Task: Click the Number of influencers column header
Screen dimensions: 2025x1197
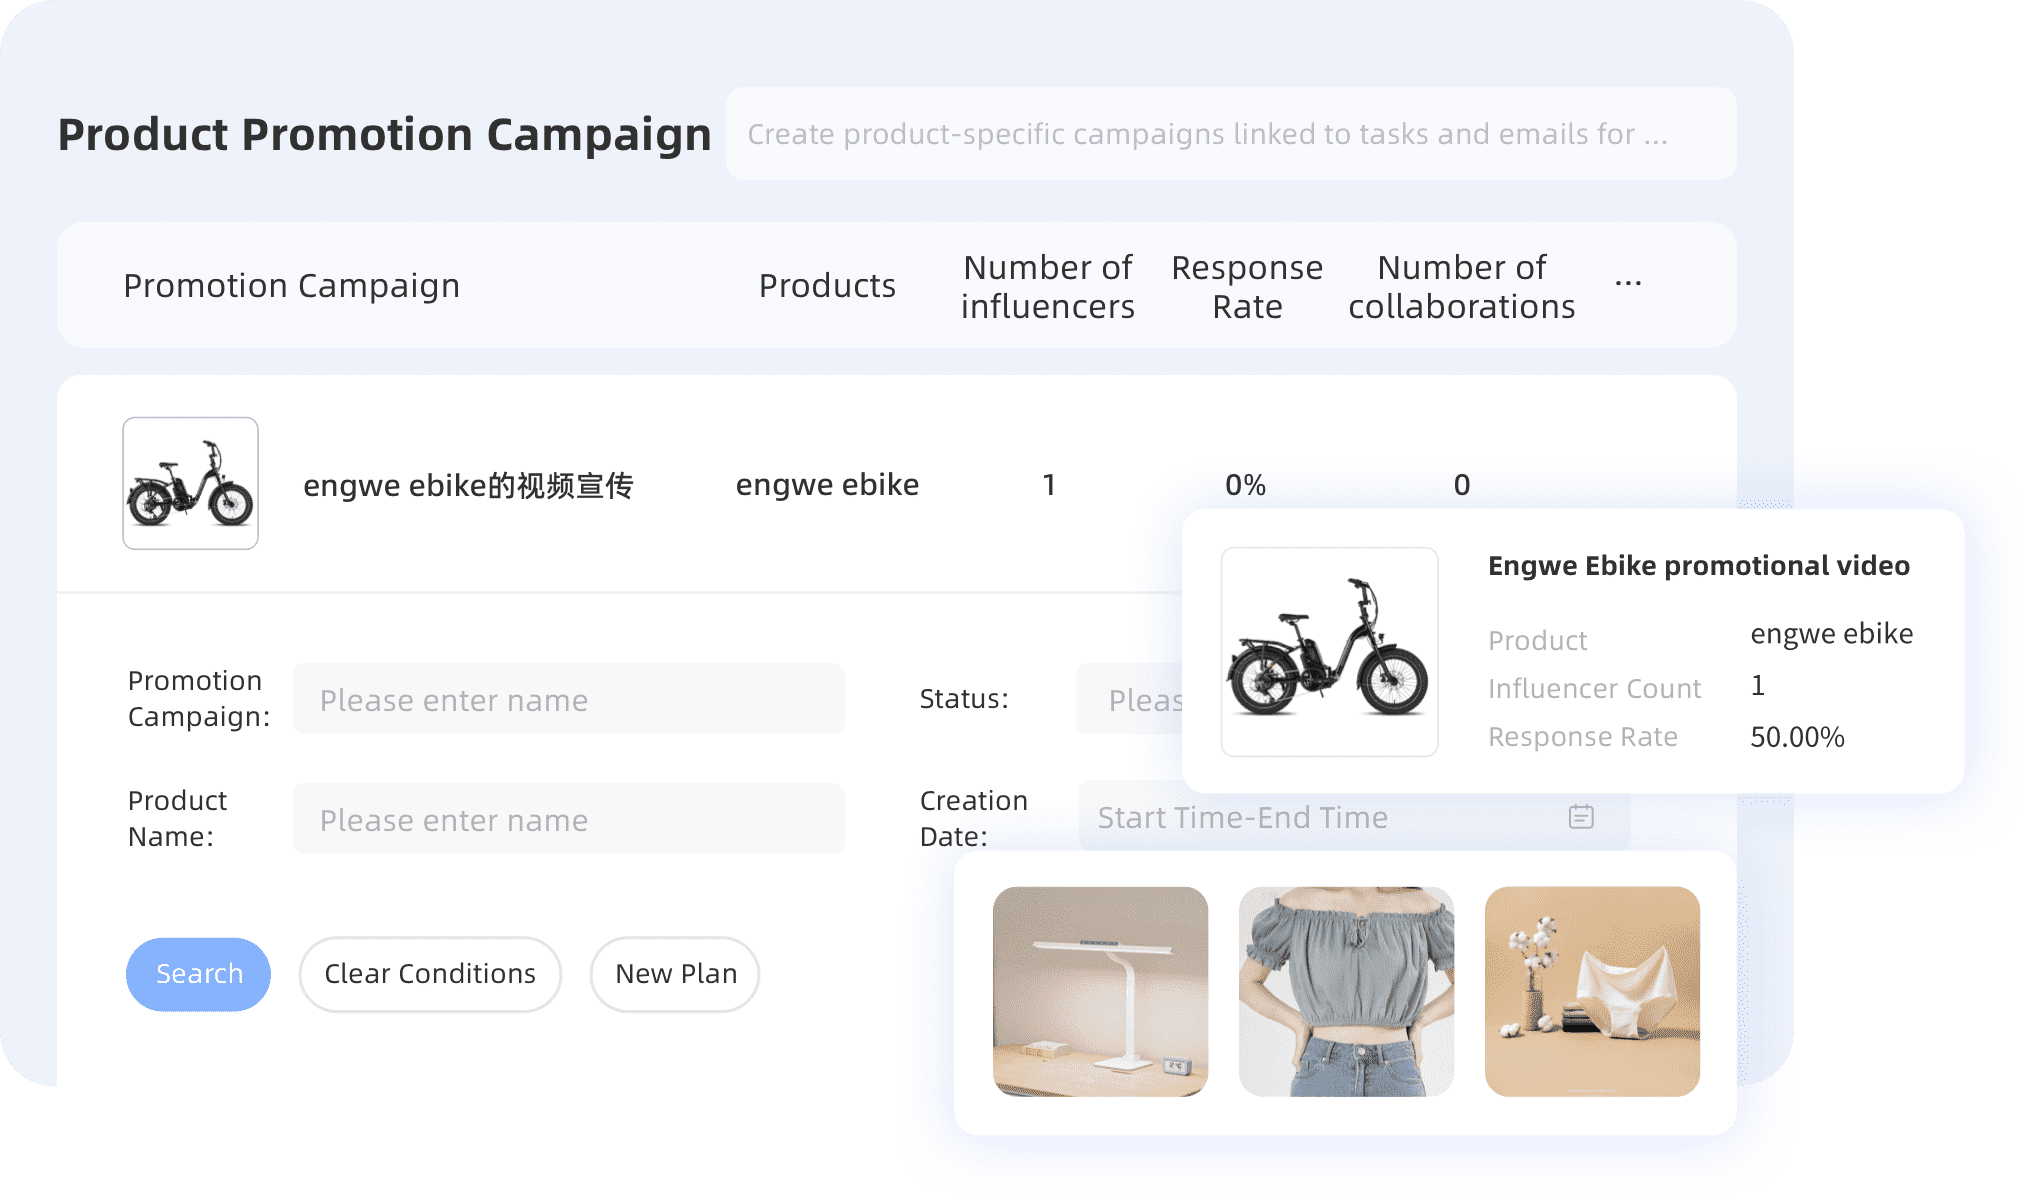Action: pyautogui.click(x=1047, y=286)
